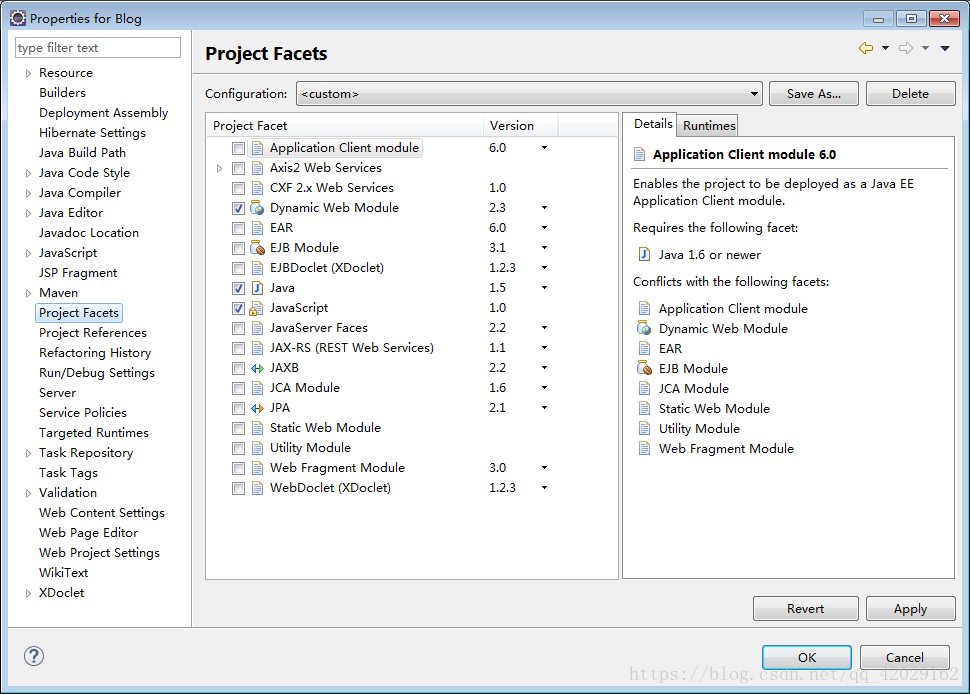Click the JCA Module document icon in facet list
The height and width of the screenshot is (694, 970).
coord(257,388)
